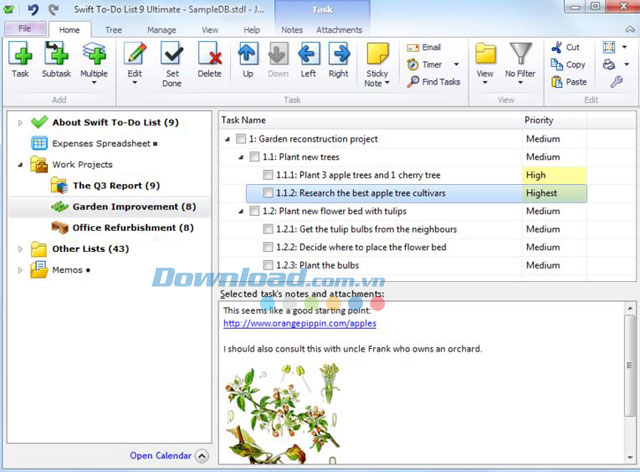Tick checkbox for Plant 3 apple trees
The height and width of the screenshot is (472, 640).
268,175
